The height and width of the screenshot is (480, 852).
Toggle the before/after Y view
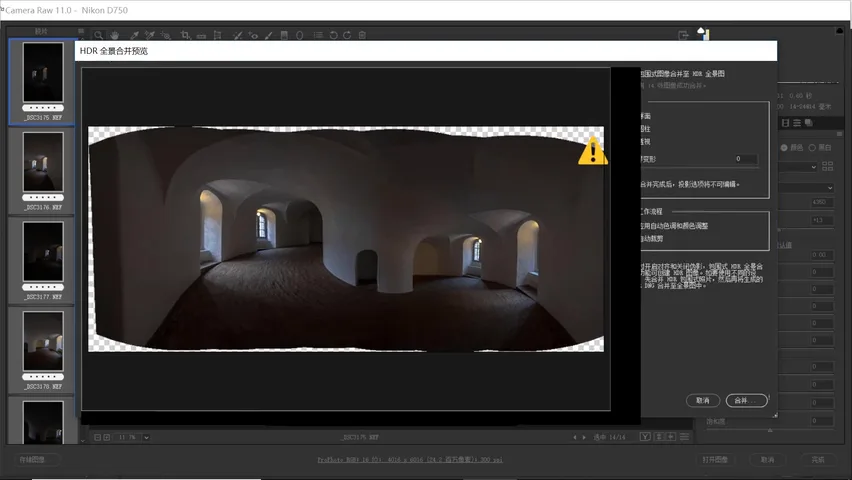645,437
